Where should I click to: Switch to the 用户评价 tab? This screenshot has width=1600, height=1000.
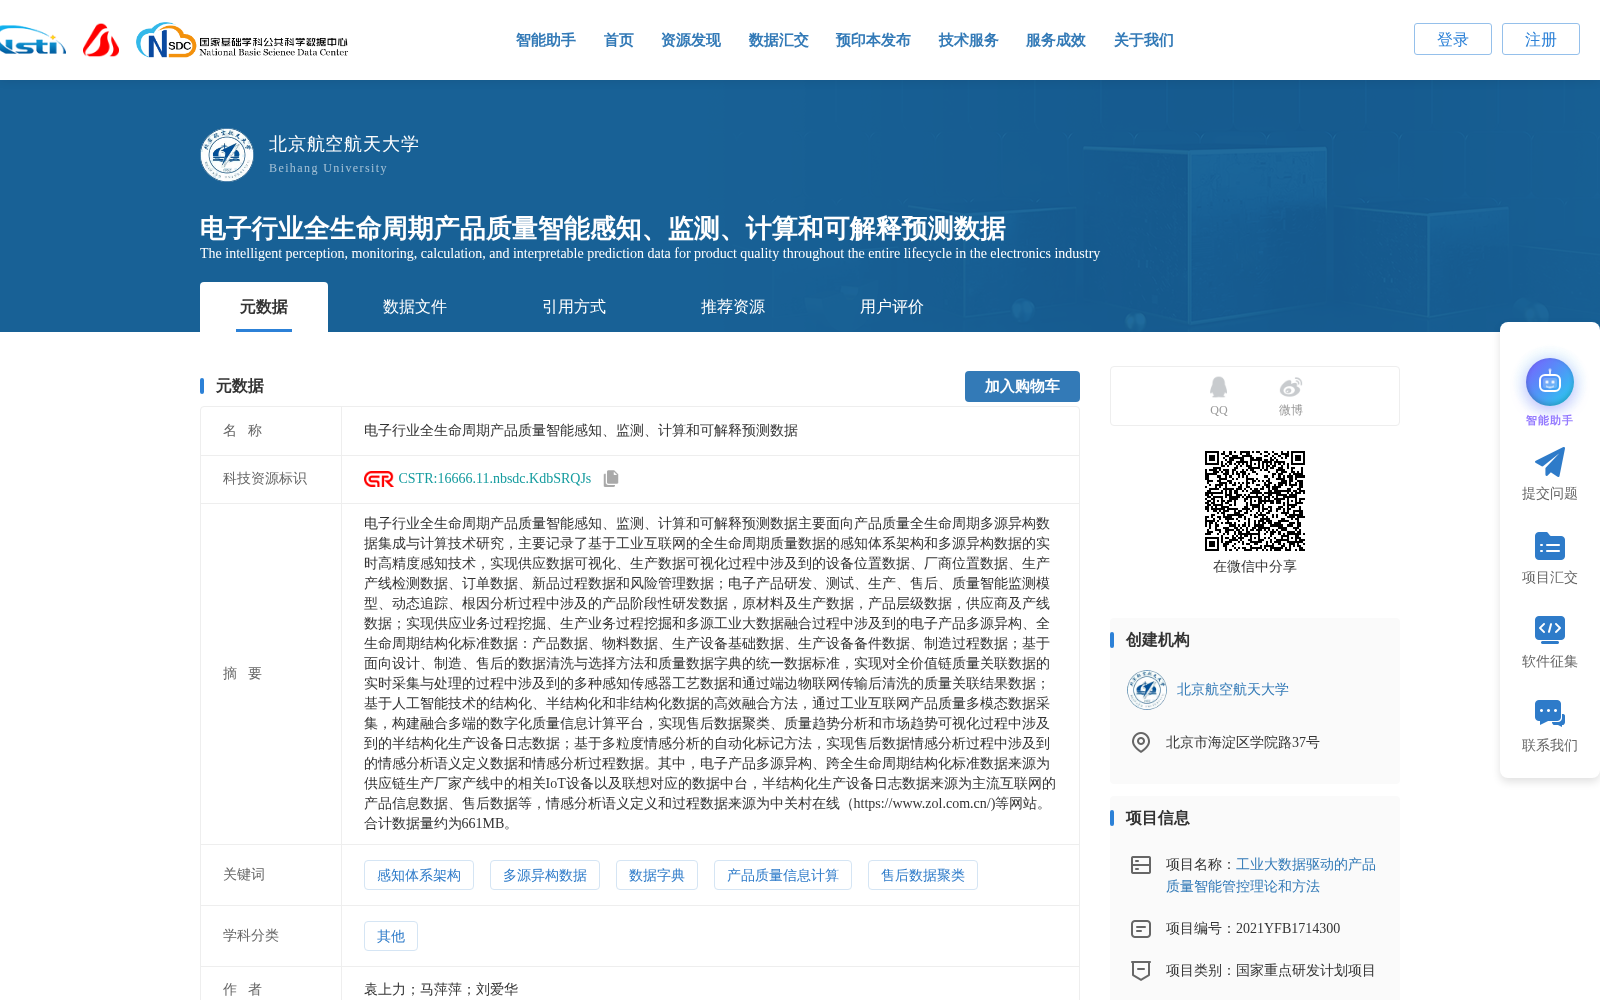tap(892, 307)
